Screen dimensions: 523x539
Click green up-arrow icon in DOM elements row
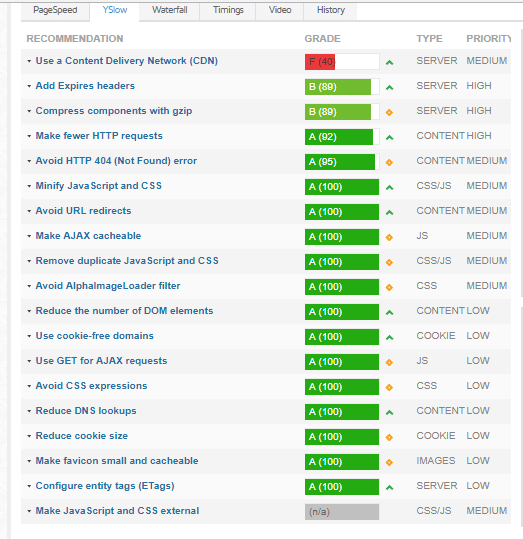pos(389,313)
